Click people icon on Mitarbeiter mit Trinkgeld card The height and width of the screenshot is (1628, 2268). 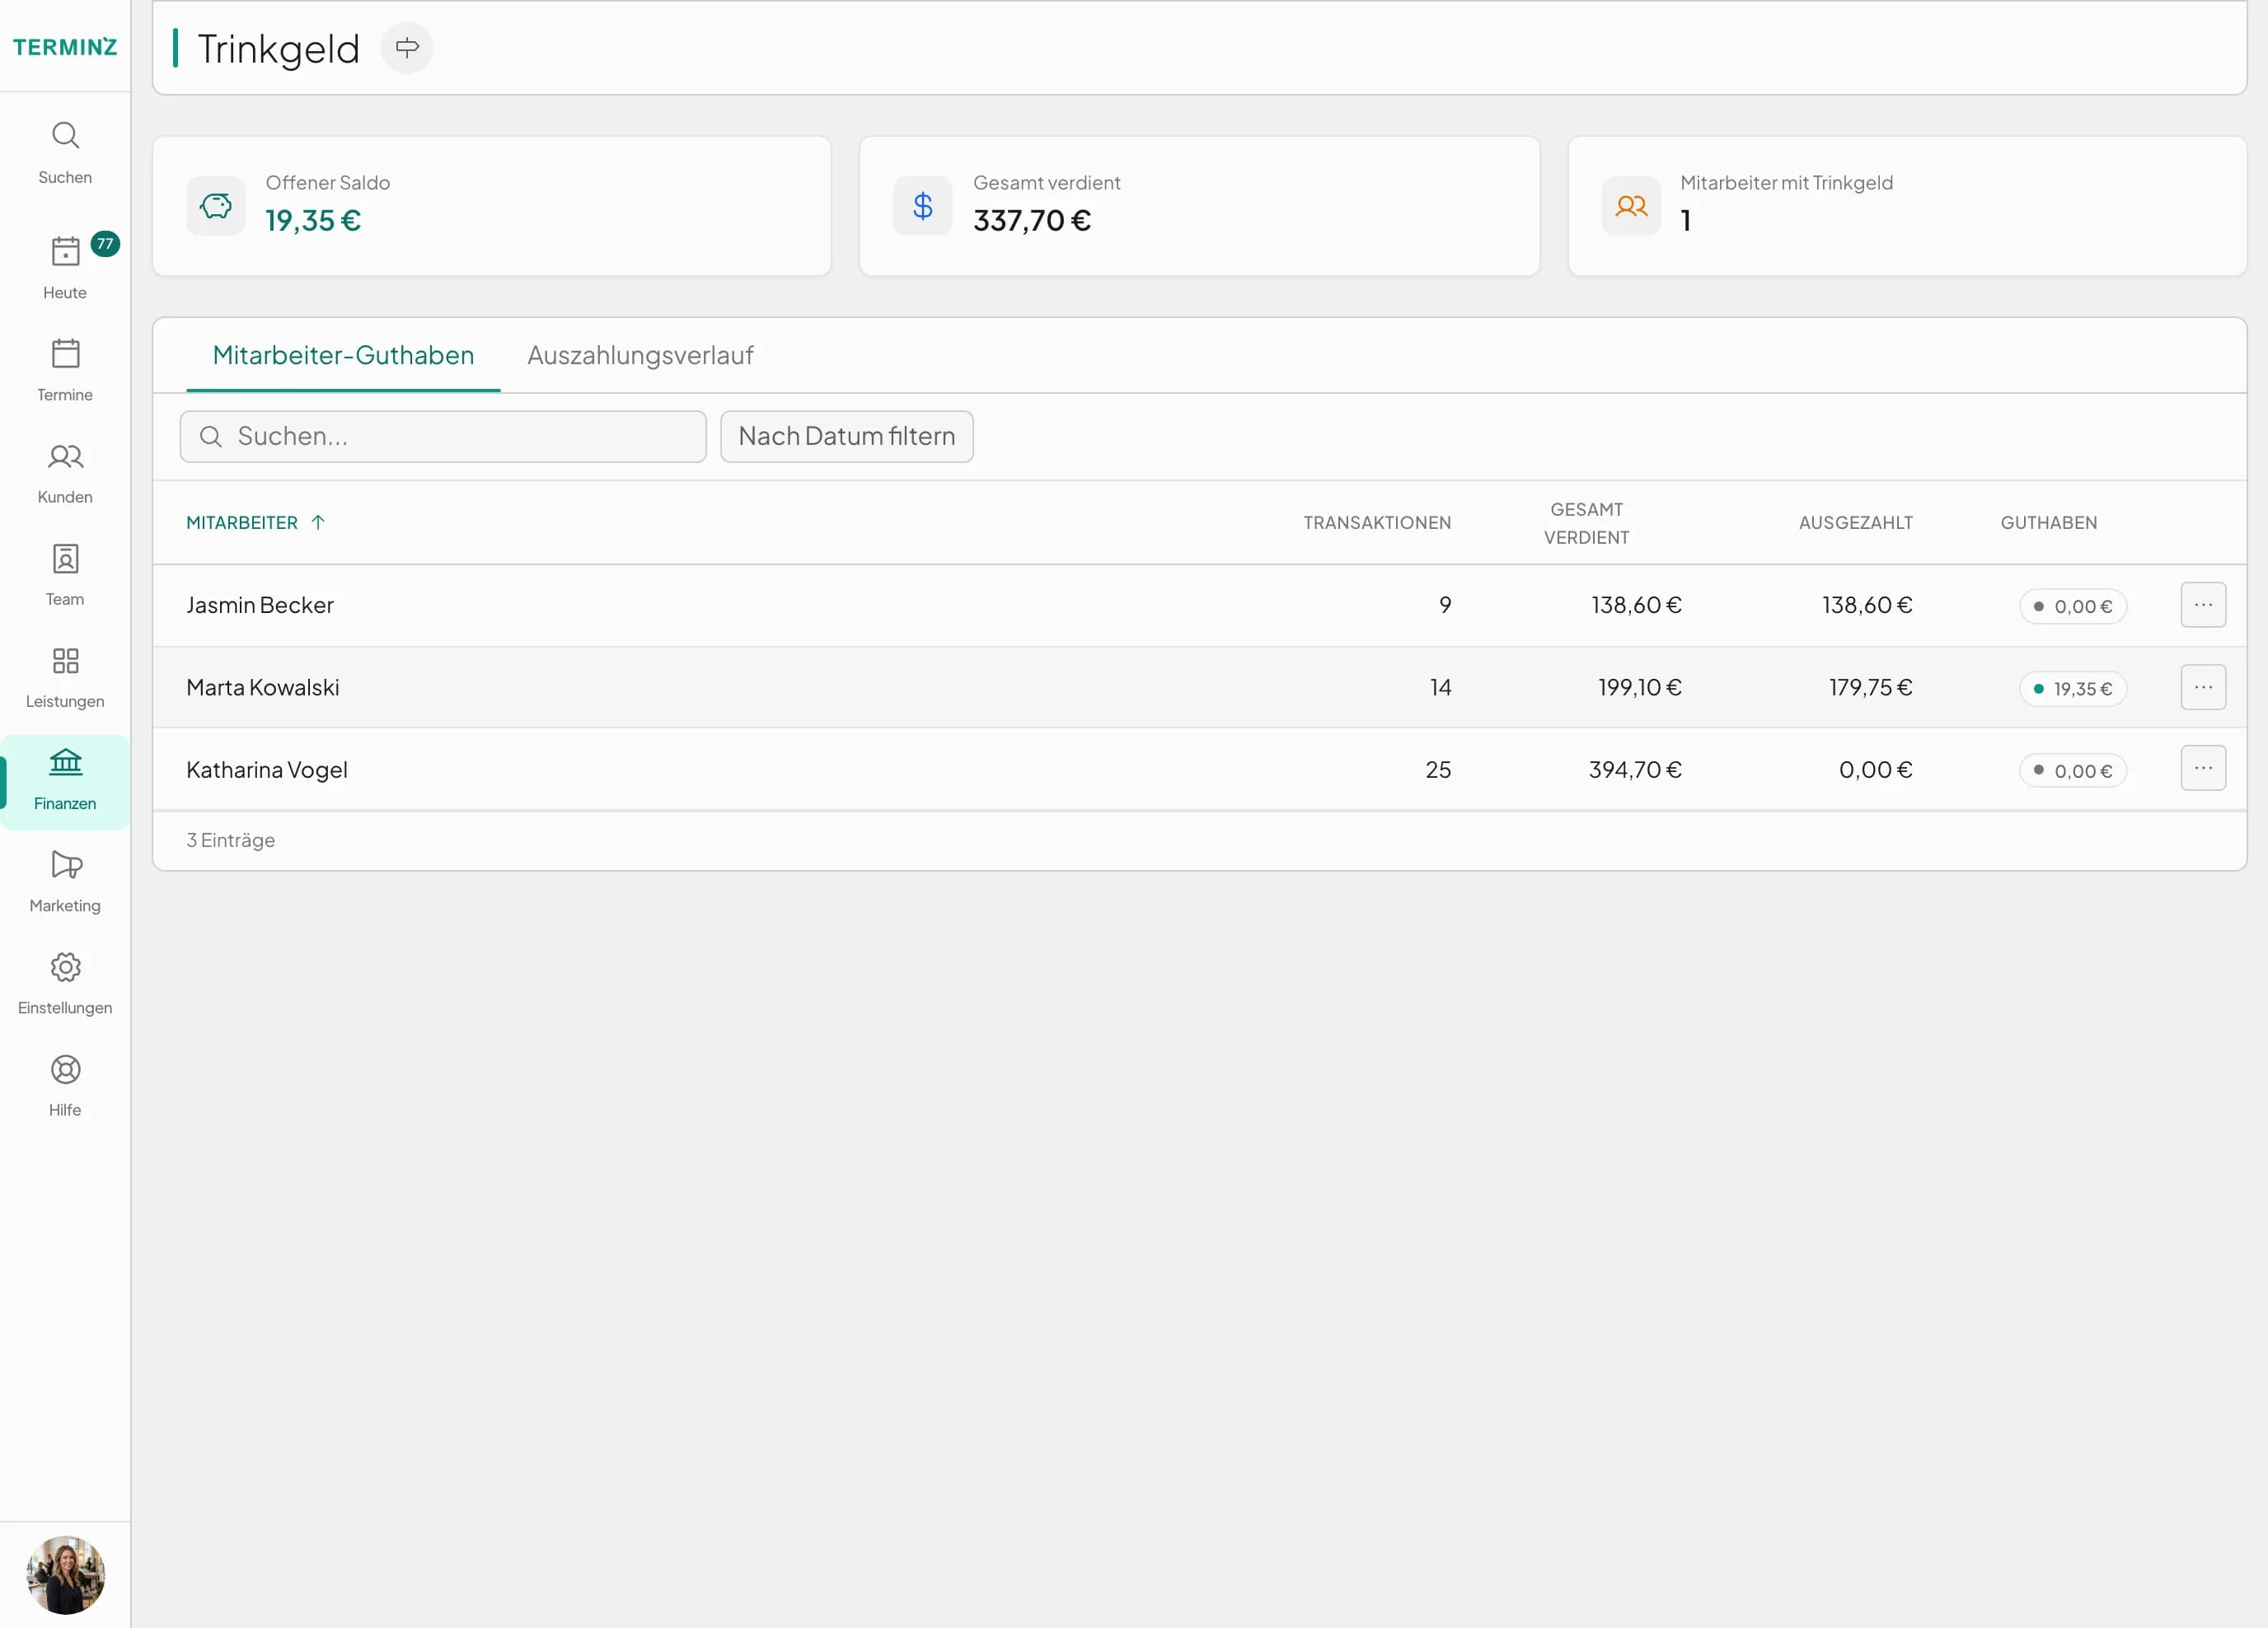pyautogui.click(x=1631, y=206)
